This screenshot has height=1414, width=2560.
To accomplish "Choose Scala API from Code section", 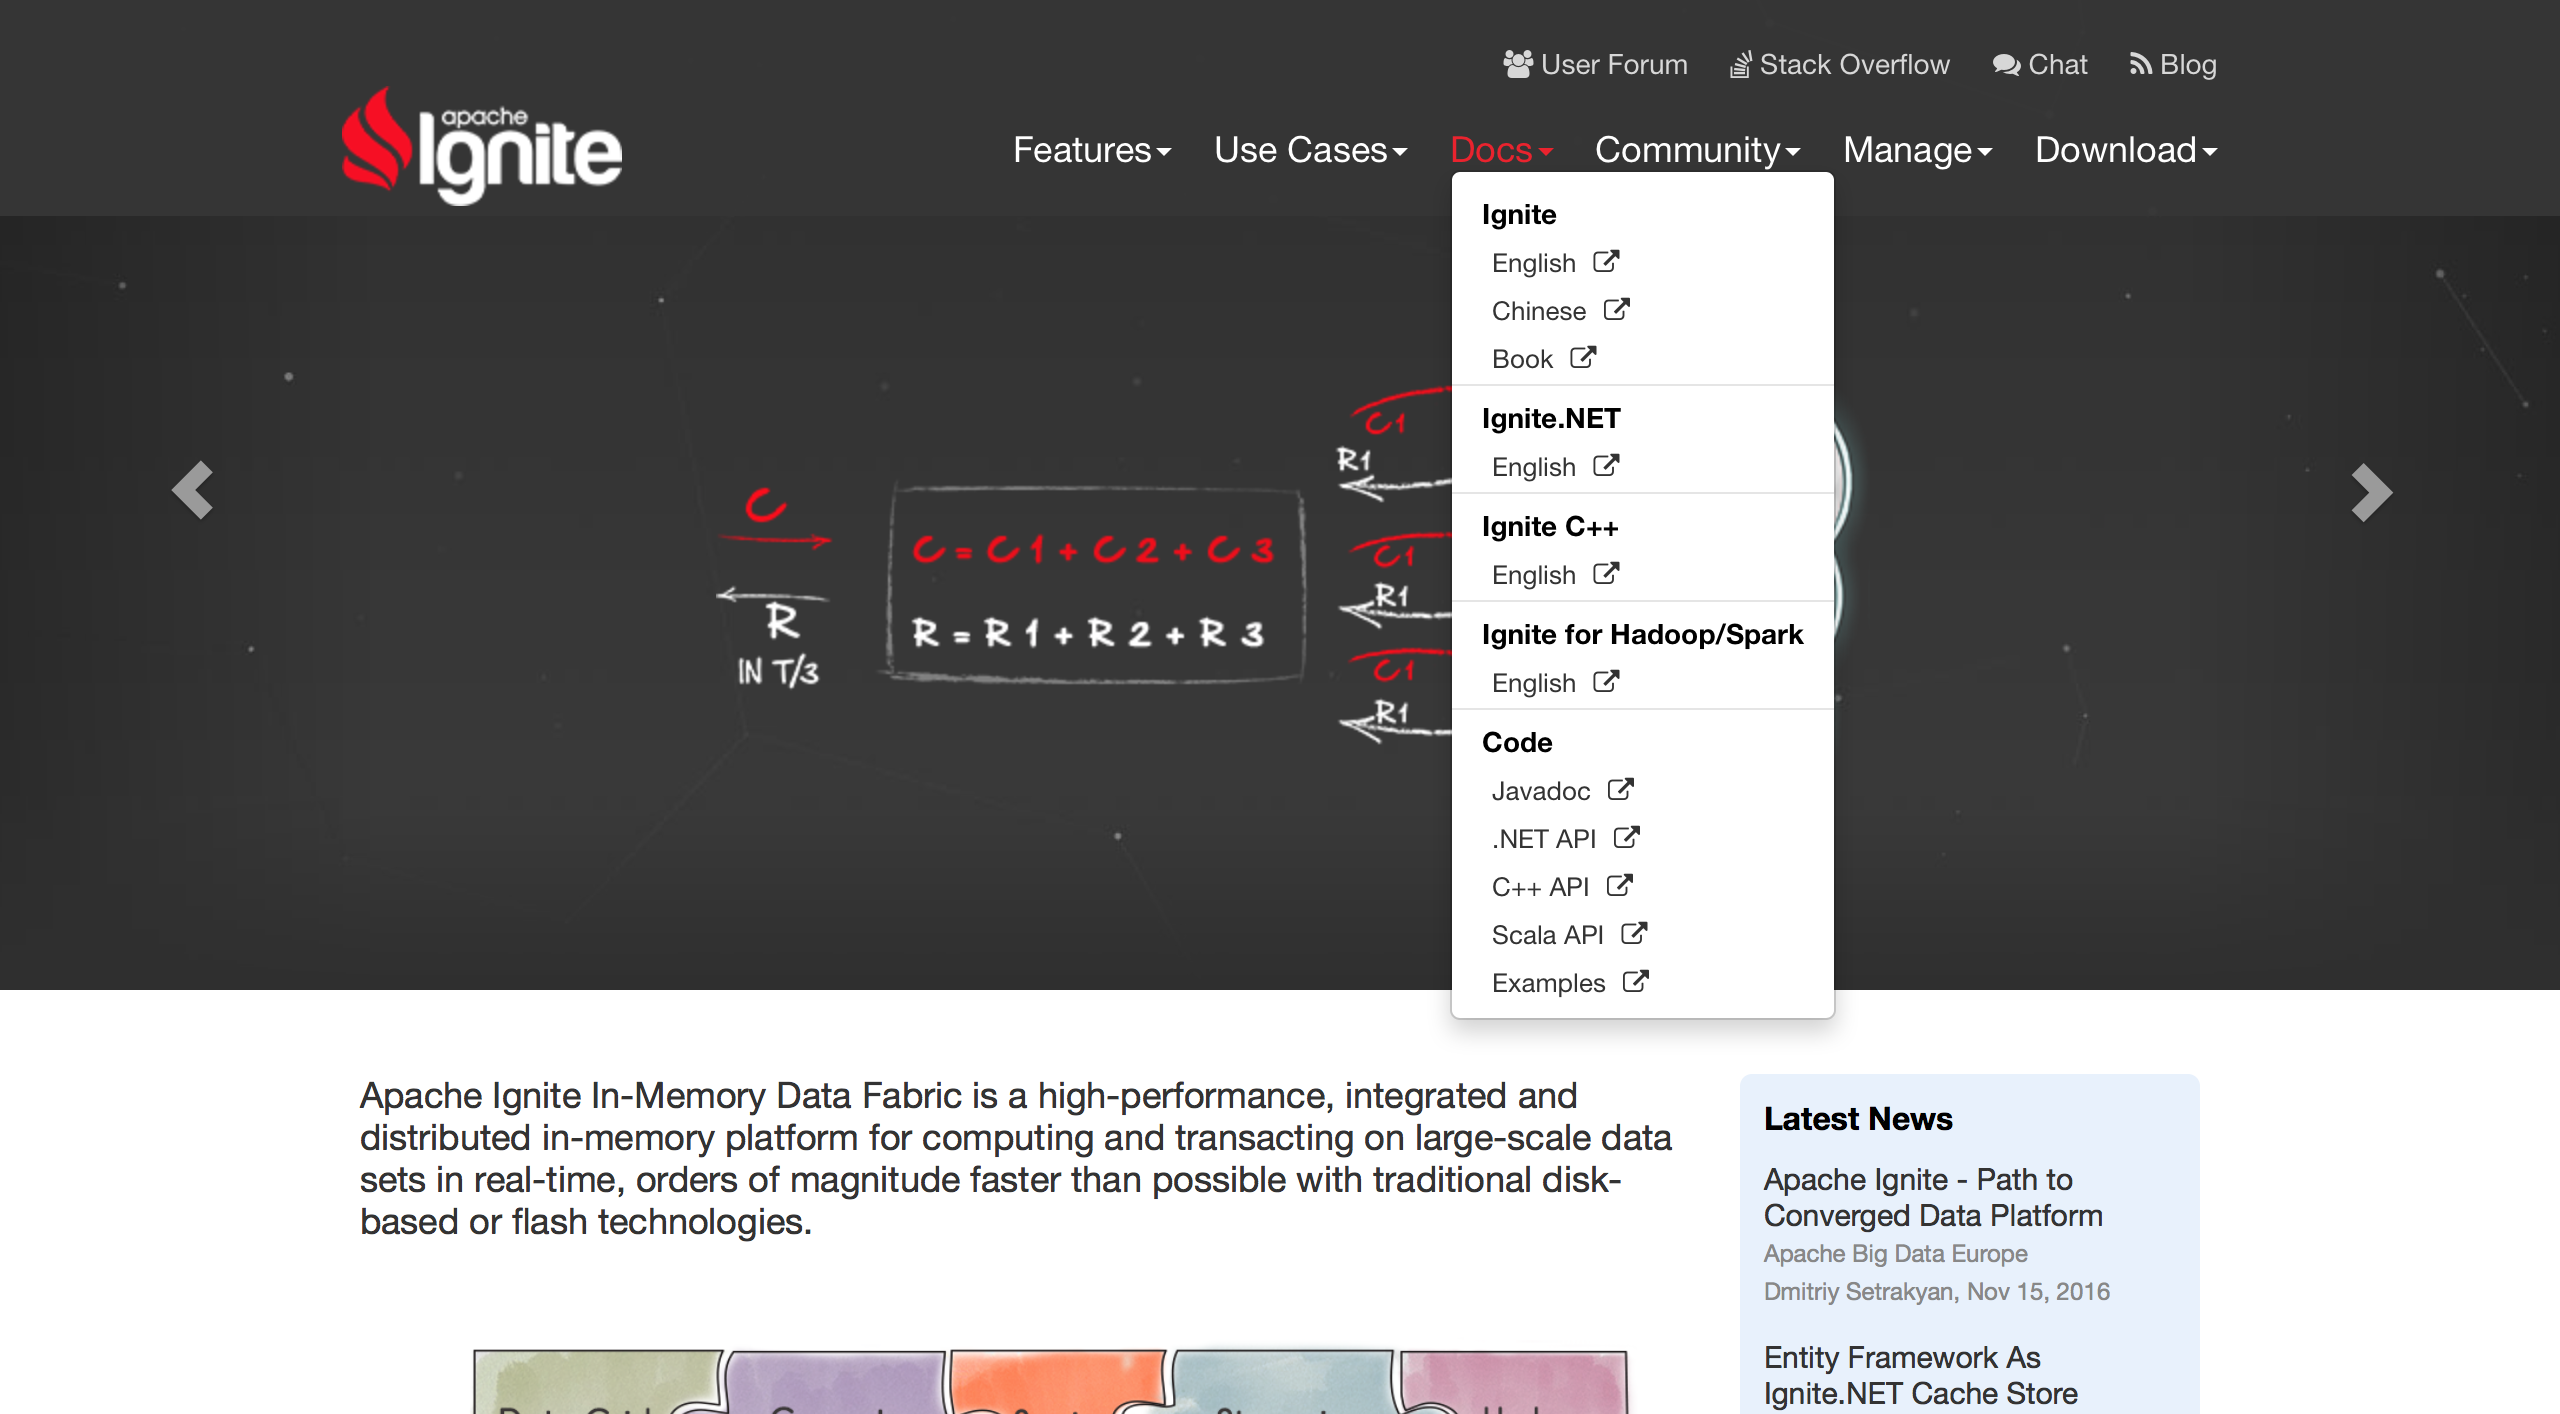I will (x=1547, y=935).
